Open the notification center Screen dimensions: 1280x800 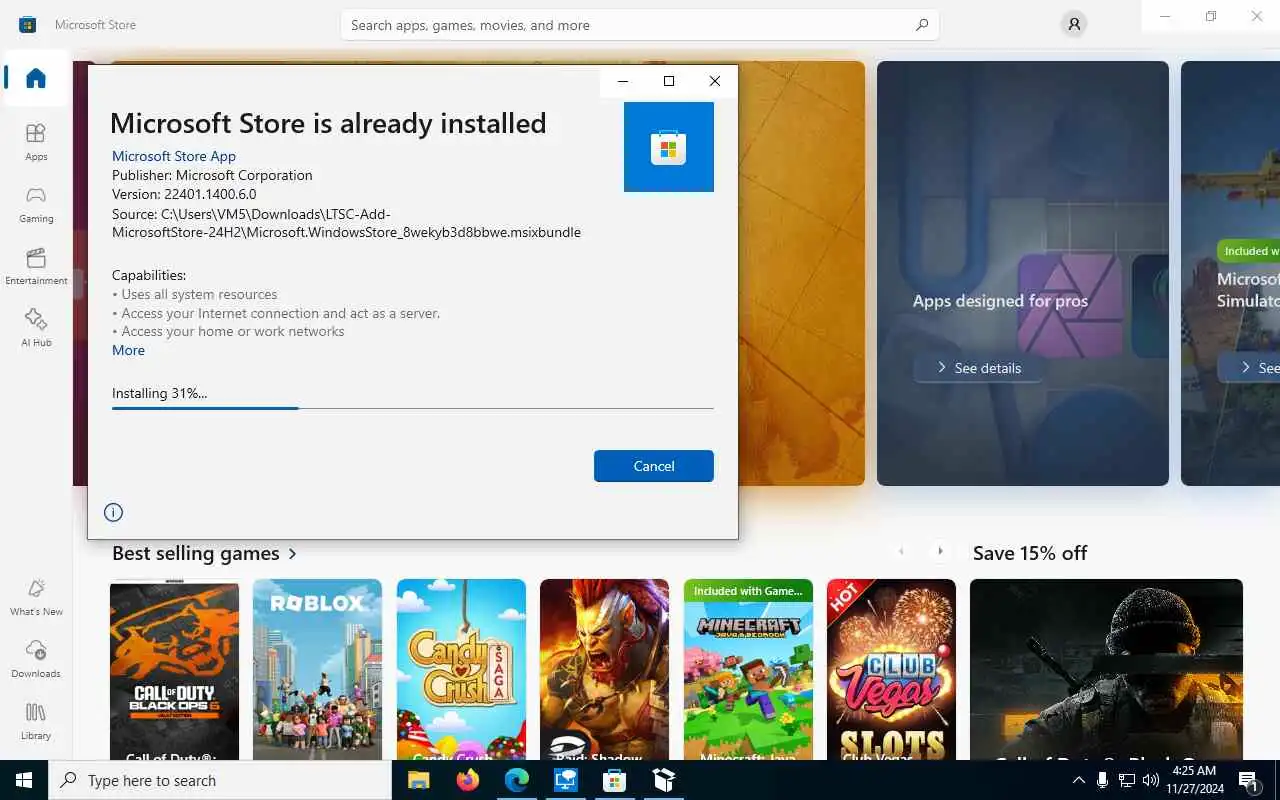point(1250,780)
